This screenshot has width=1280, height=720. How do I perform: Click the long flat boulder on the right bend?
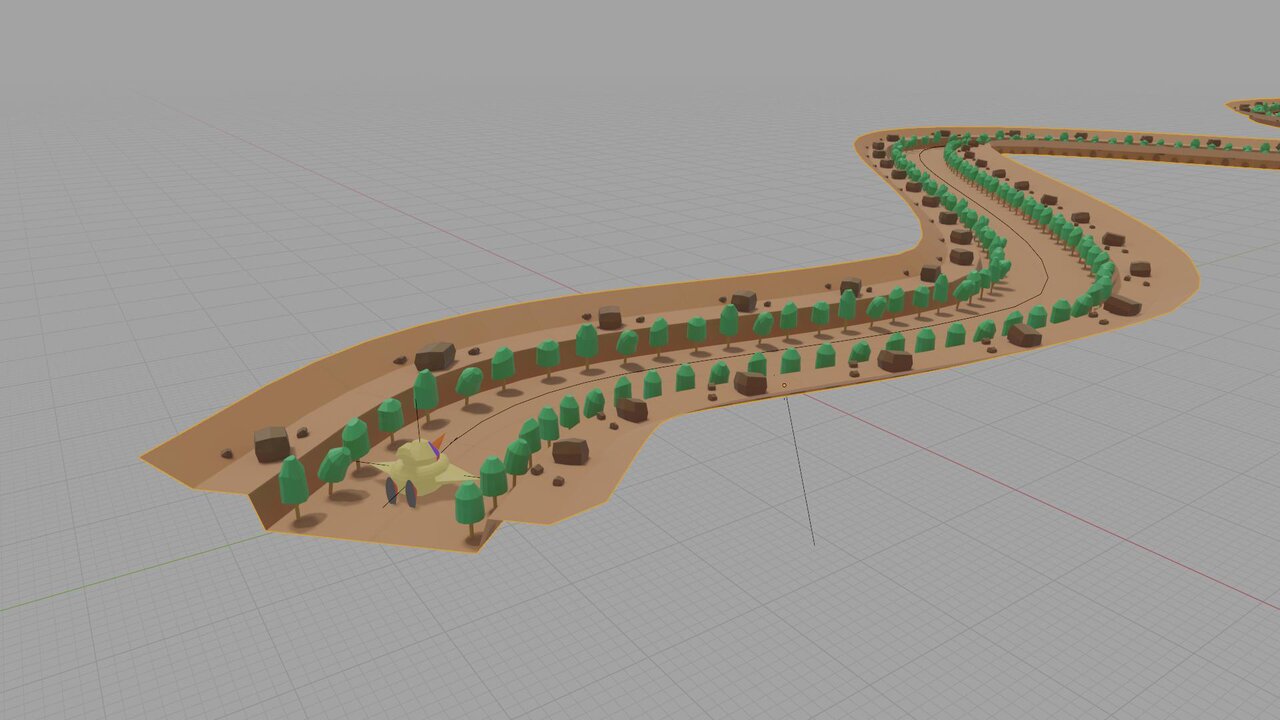click(x=1123, y=305)
